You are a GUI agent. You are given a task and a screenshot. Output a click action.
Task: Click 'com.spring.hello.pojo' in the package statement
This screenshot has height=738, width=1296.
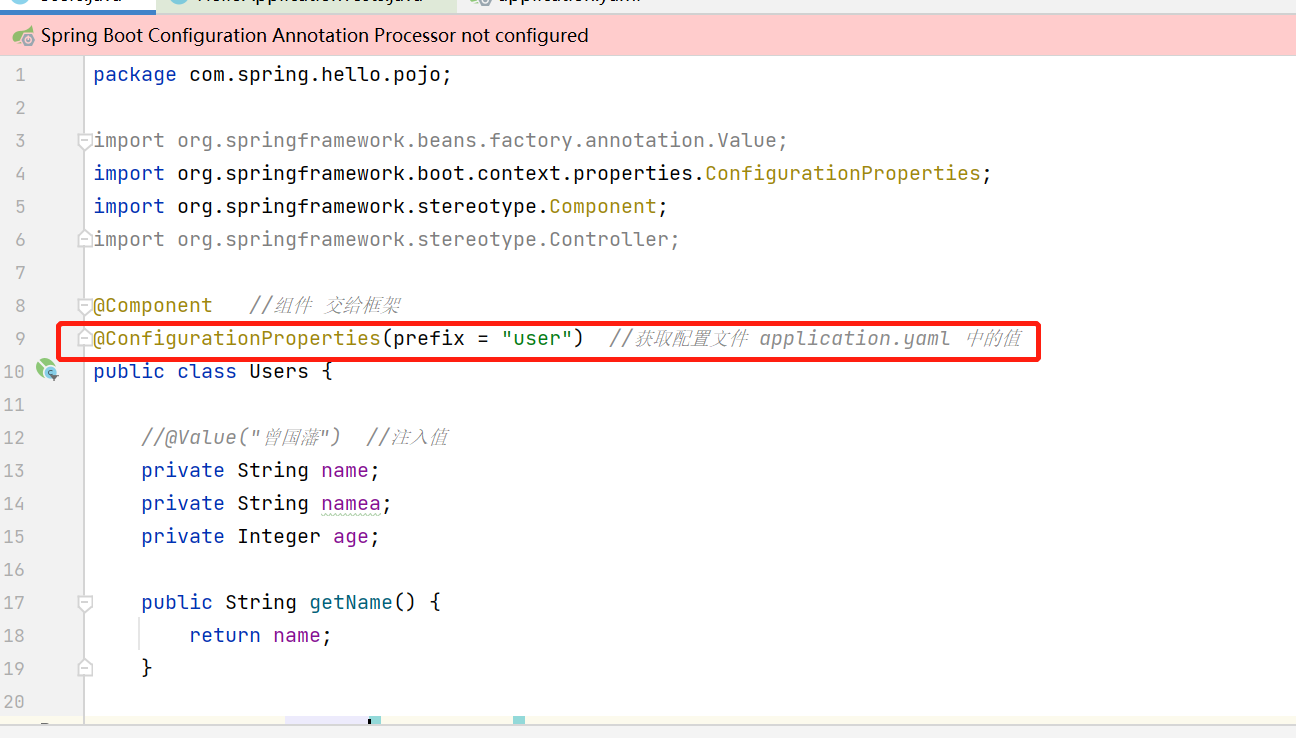[315, 74]
